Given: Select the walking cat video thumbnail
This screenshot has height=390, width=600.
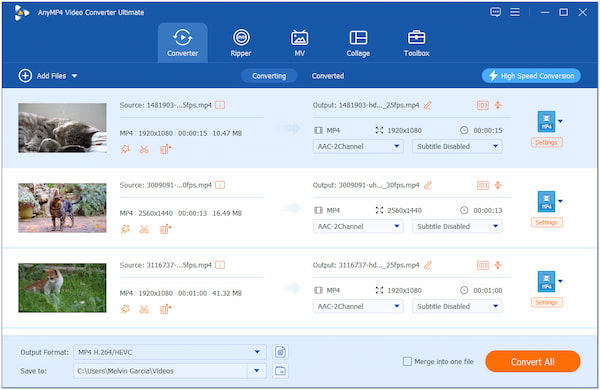Looking at the screenshot, I should [62, 208].
